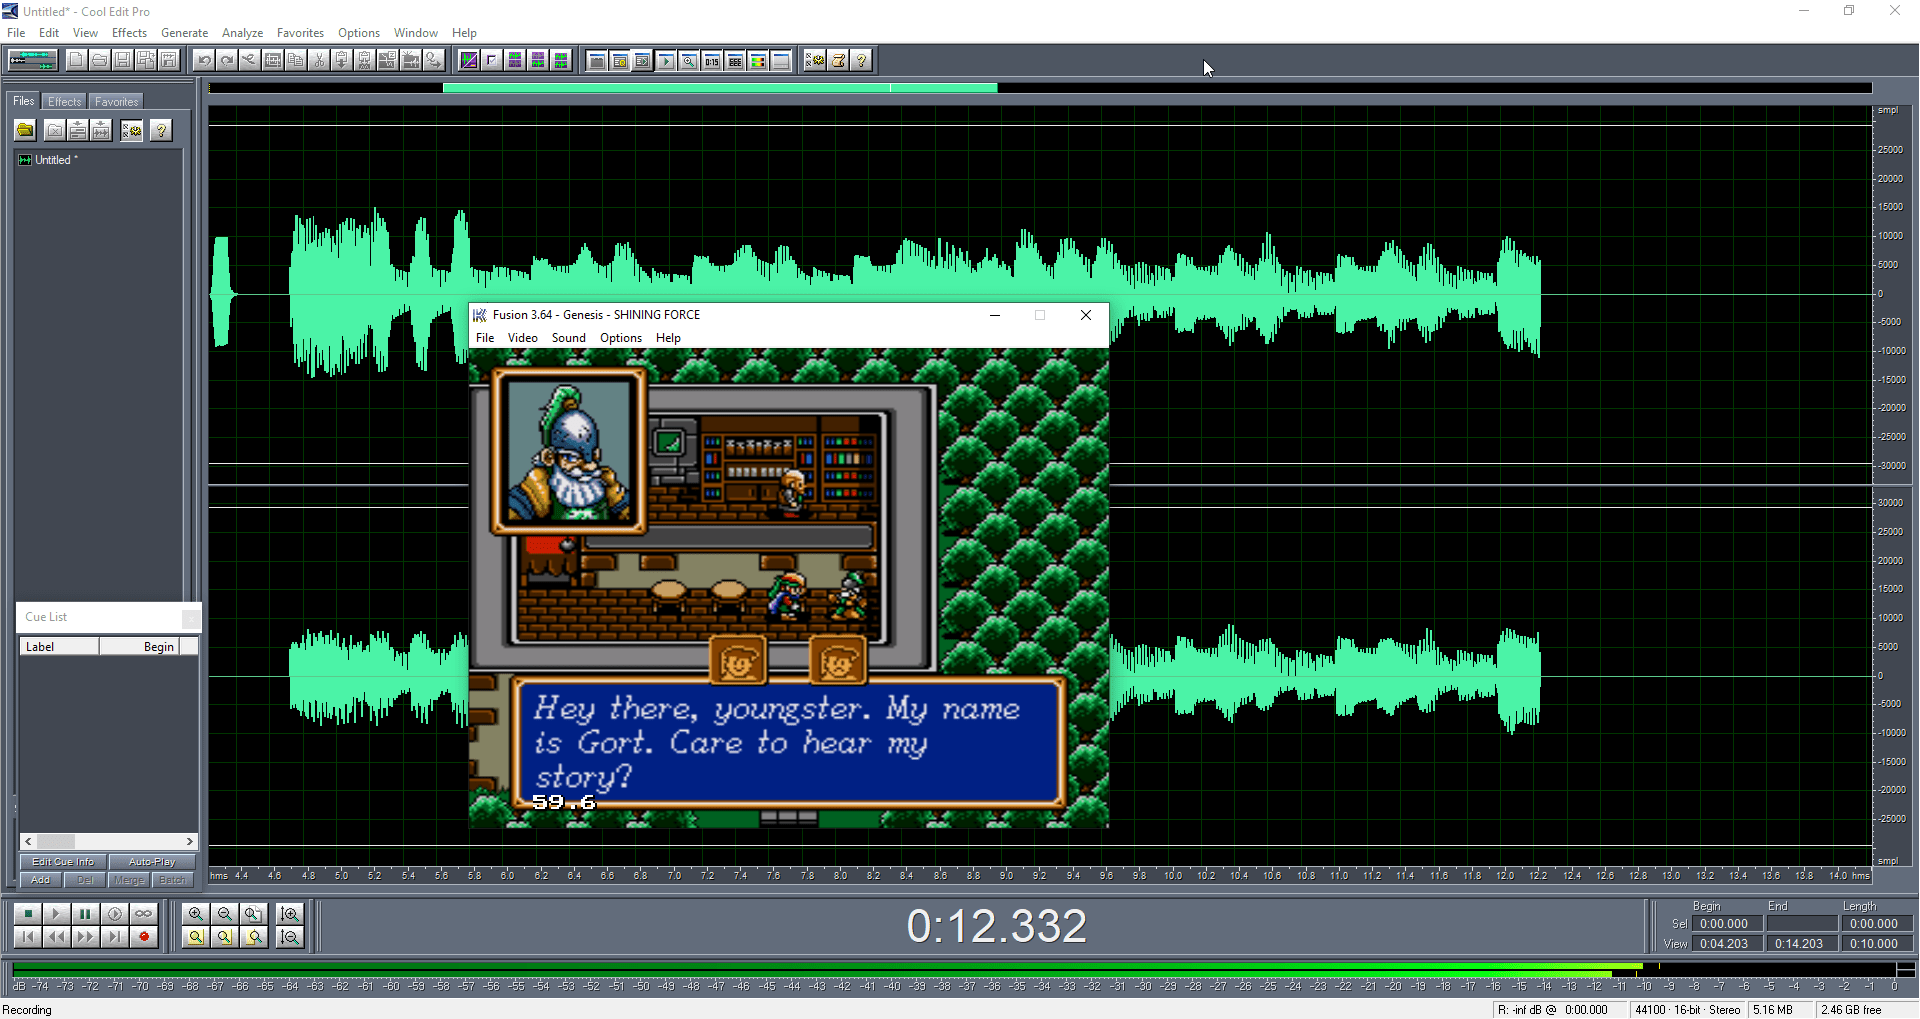Click the scissors Cut toolbar icon
Image resolution: width=1920 pixels, height=1019 pixels.
(319, 61)
